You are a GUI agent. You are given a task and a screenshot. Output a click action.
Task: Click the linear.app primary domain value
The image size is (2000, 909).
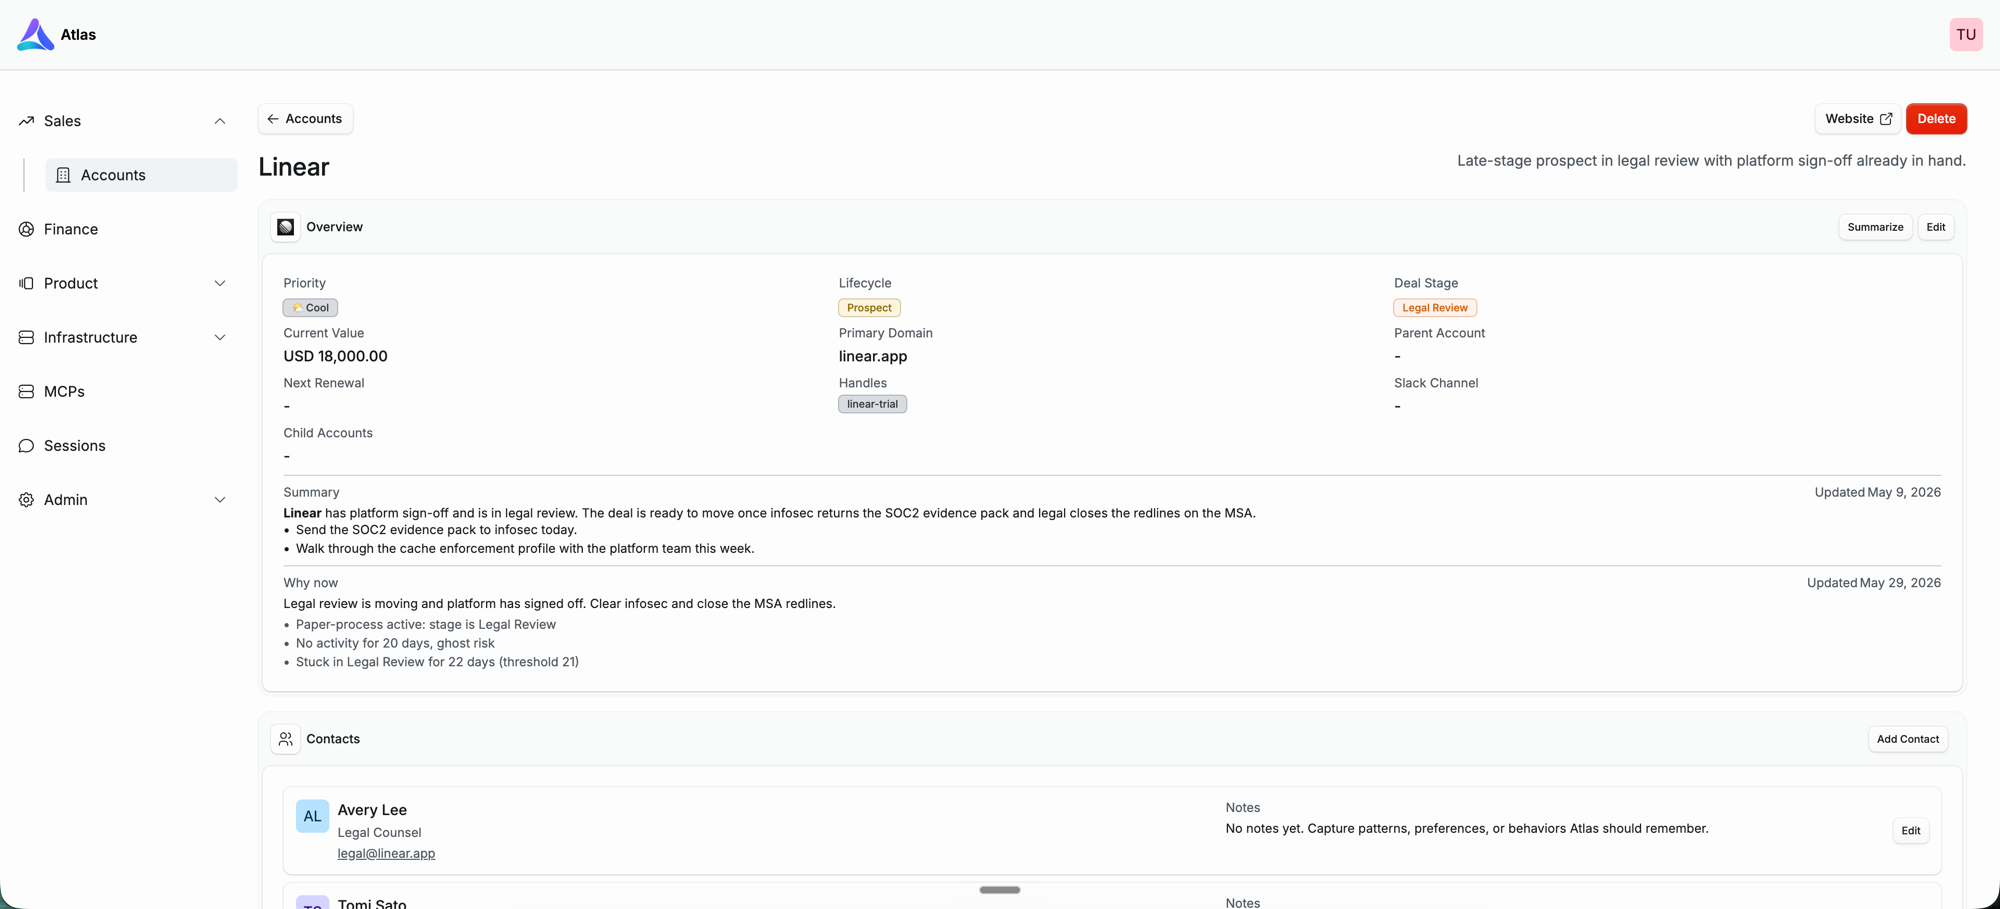click(873, 356)
